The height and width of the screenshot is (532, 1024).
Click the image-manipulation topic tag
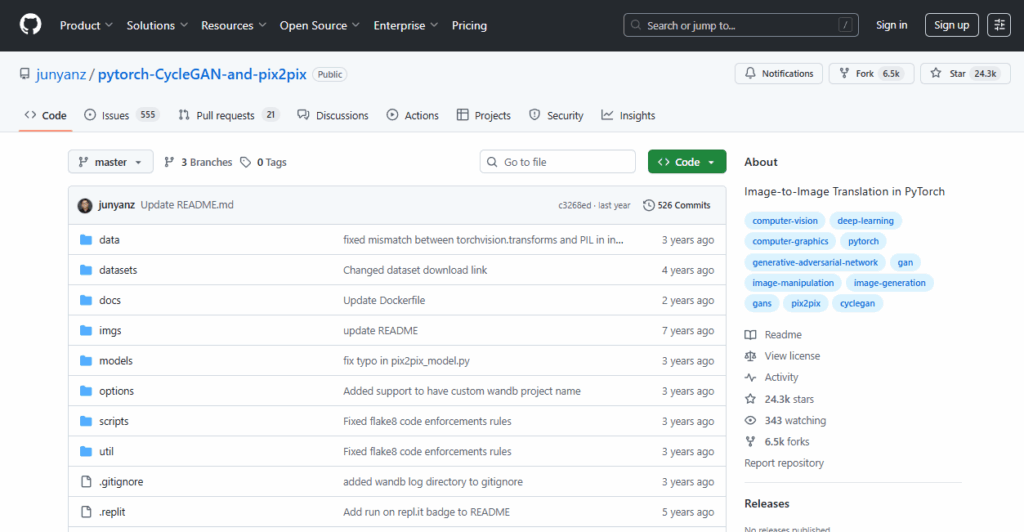(x=793, y=283)
